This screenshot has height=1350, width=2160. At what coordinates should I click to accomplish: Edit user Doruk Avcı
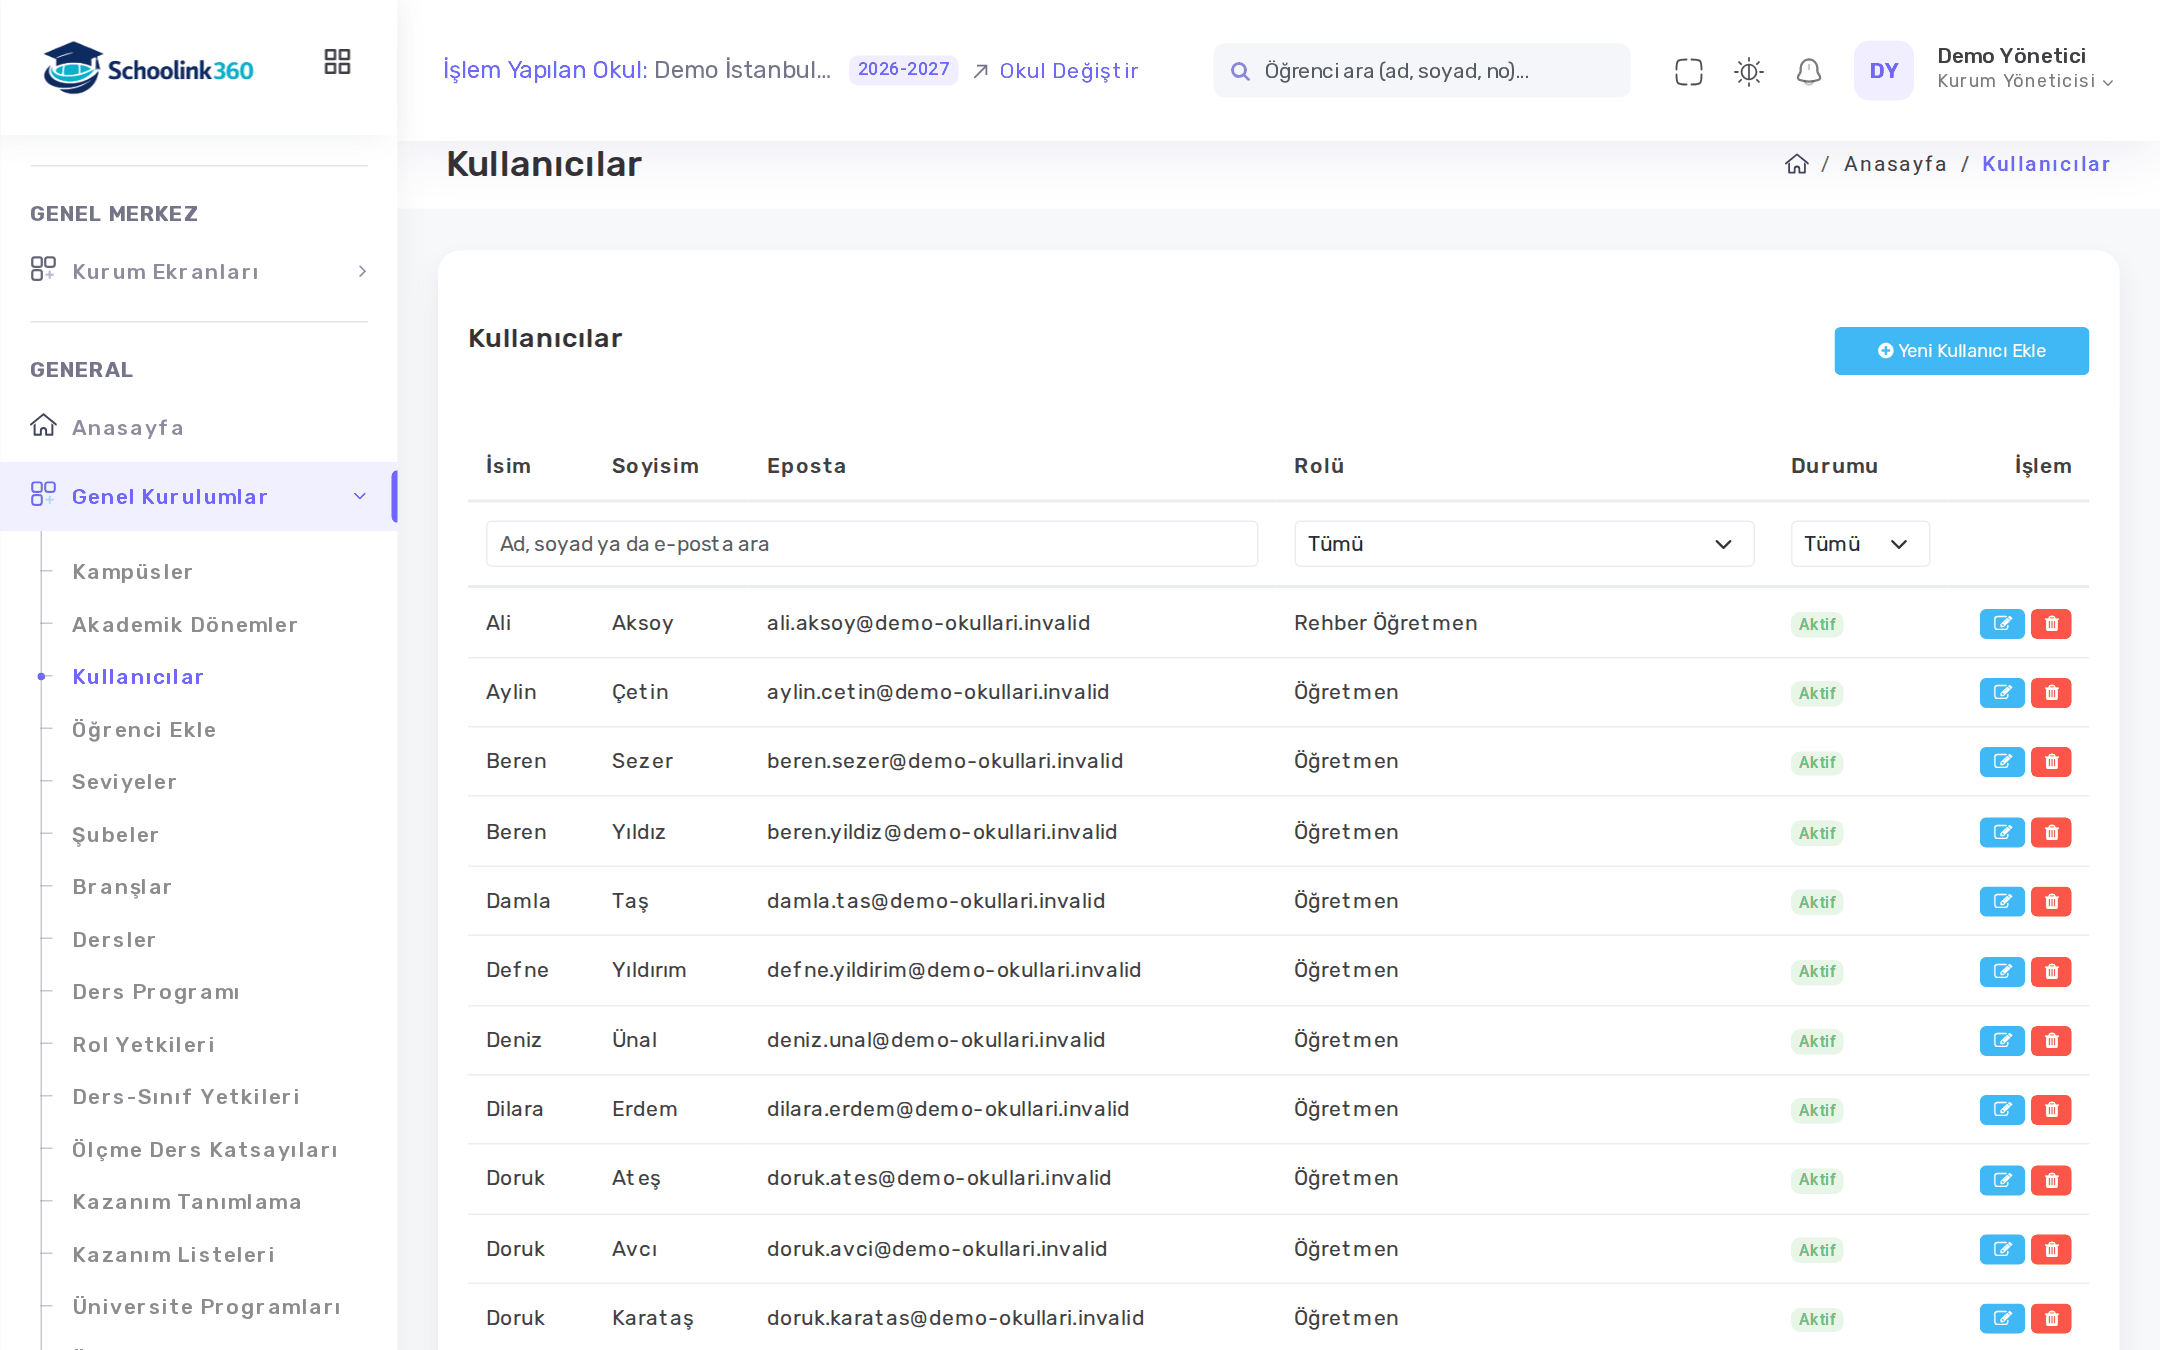click(x=2002, y=1249)
